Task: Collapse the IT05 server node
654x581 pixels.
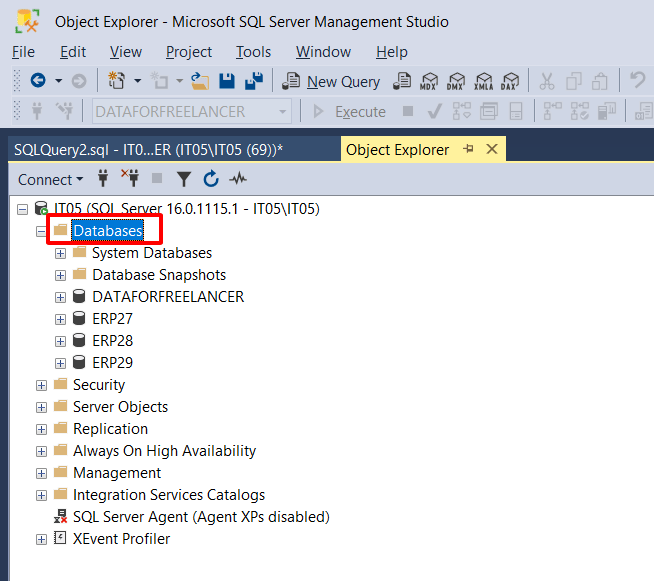Action: [x=23, y=209]
